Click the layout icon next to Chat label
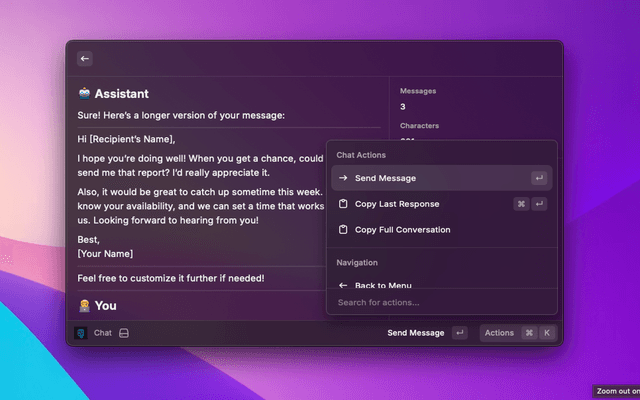The height and width of the screenshot is (400, 640). 124,333
